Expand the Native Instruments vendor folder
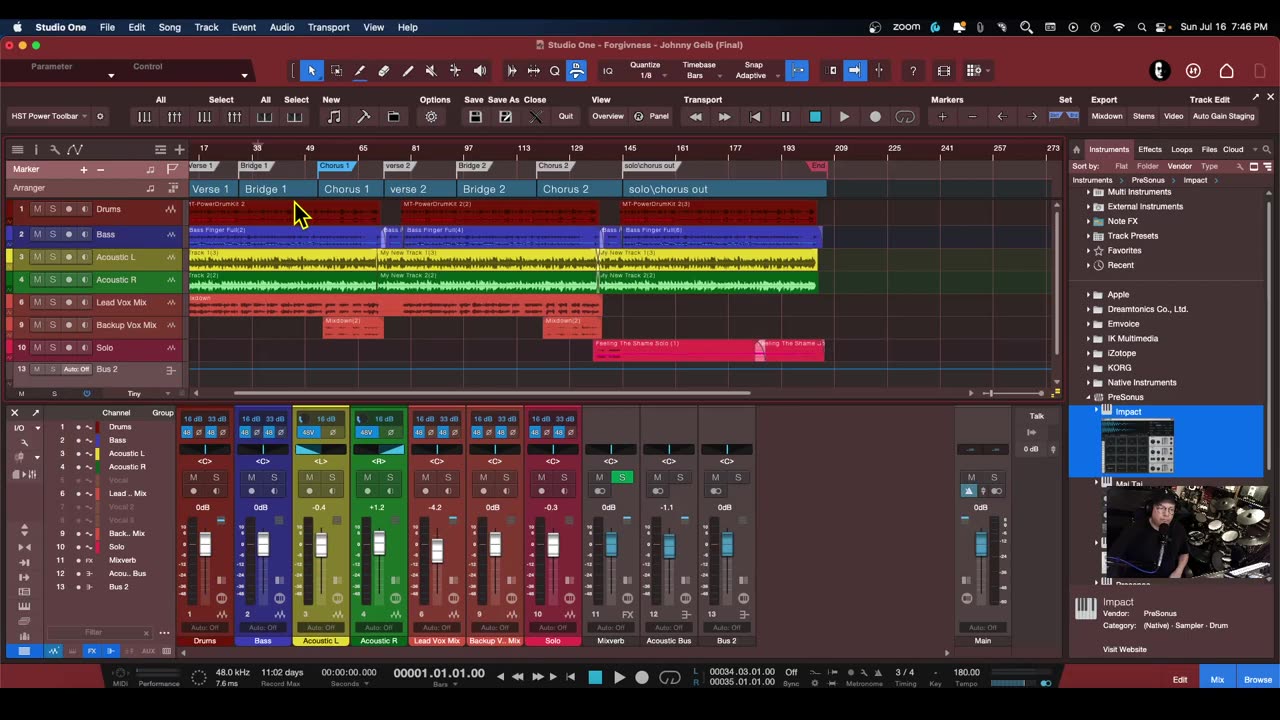The width and height of the screenshot is (1280, 720). tap(1089, 382)
